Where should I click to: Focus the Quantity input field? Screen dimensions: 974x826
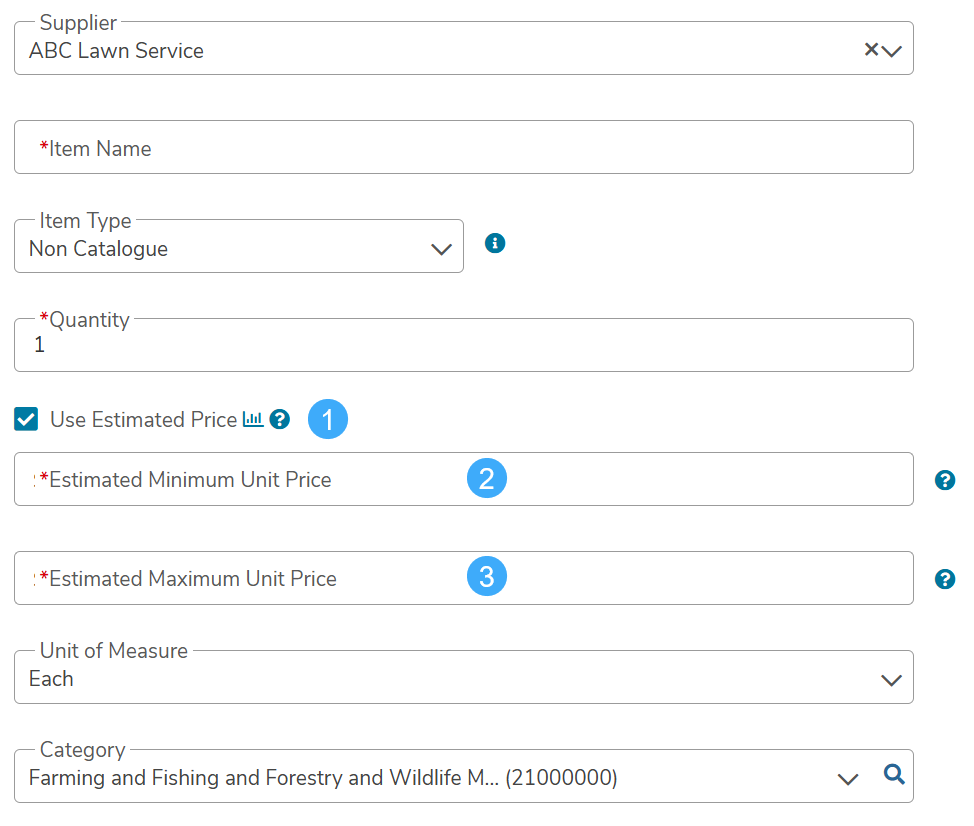coord(463,346)
